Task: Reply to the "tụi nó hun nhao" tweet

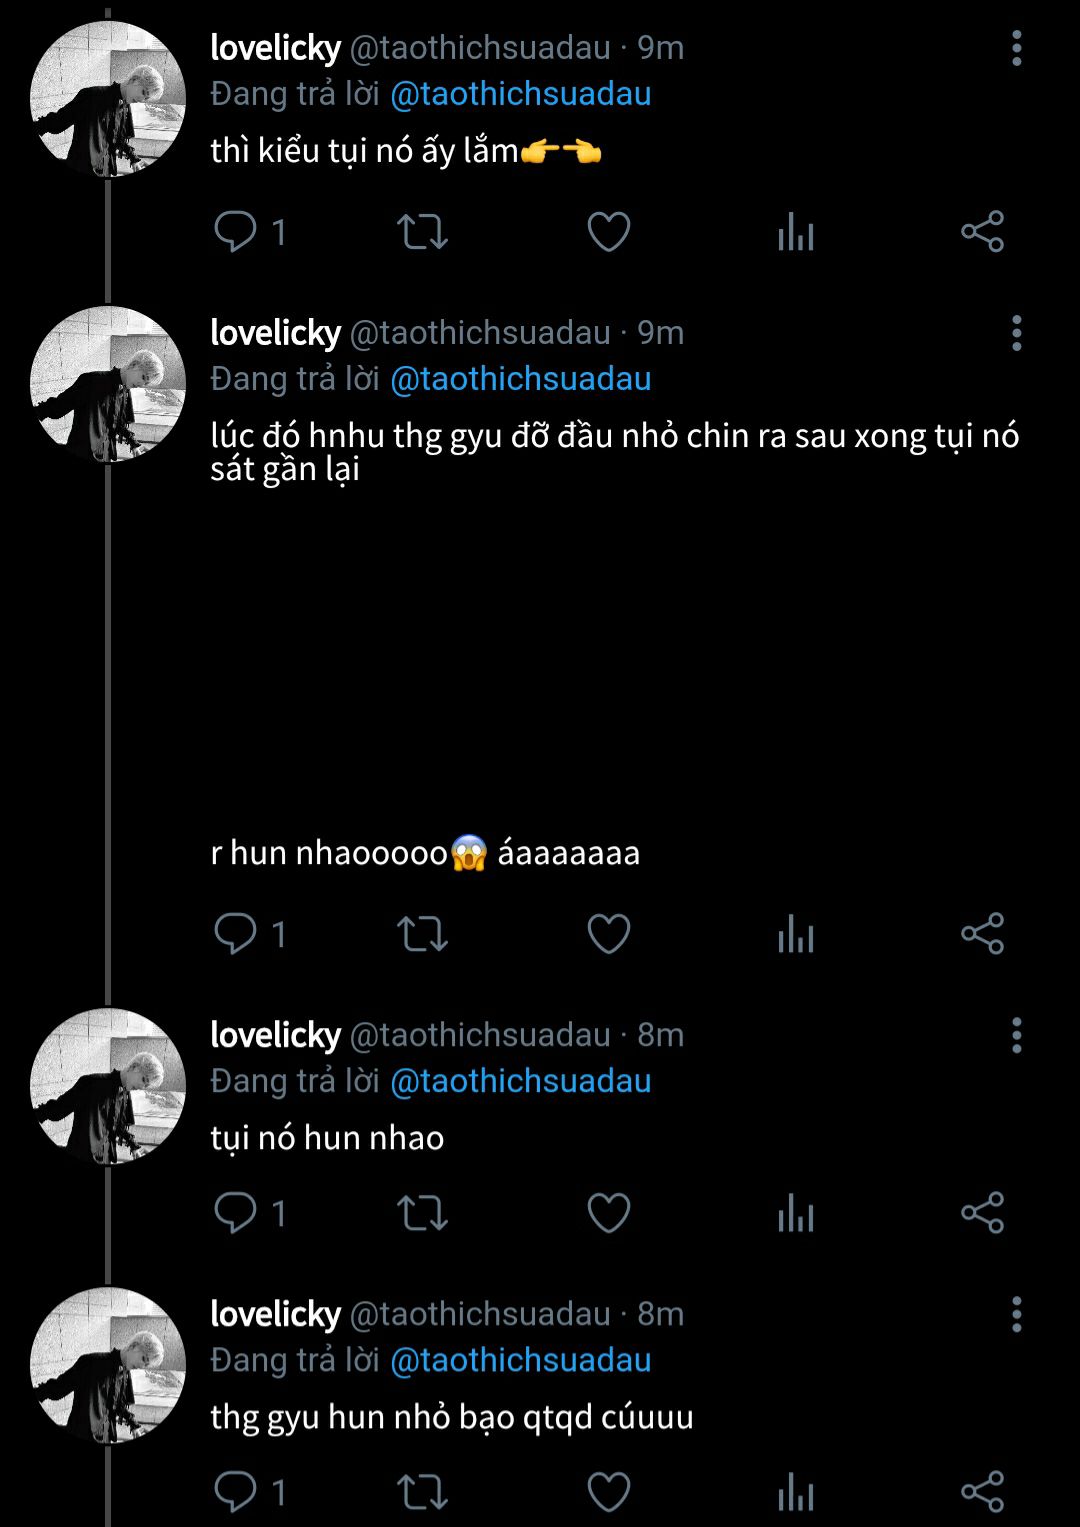Action: pyautogui.click(x=236, y=1213)
